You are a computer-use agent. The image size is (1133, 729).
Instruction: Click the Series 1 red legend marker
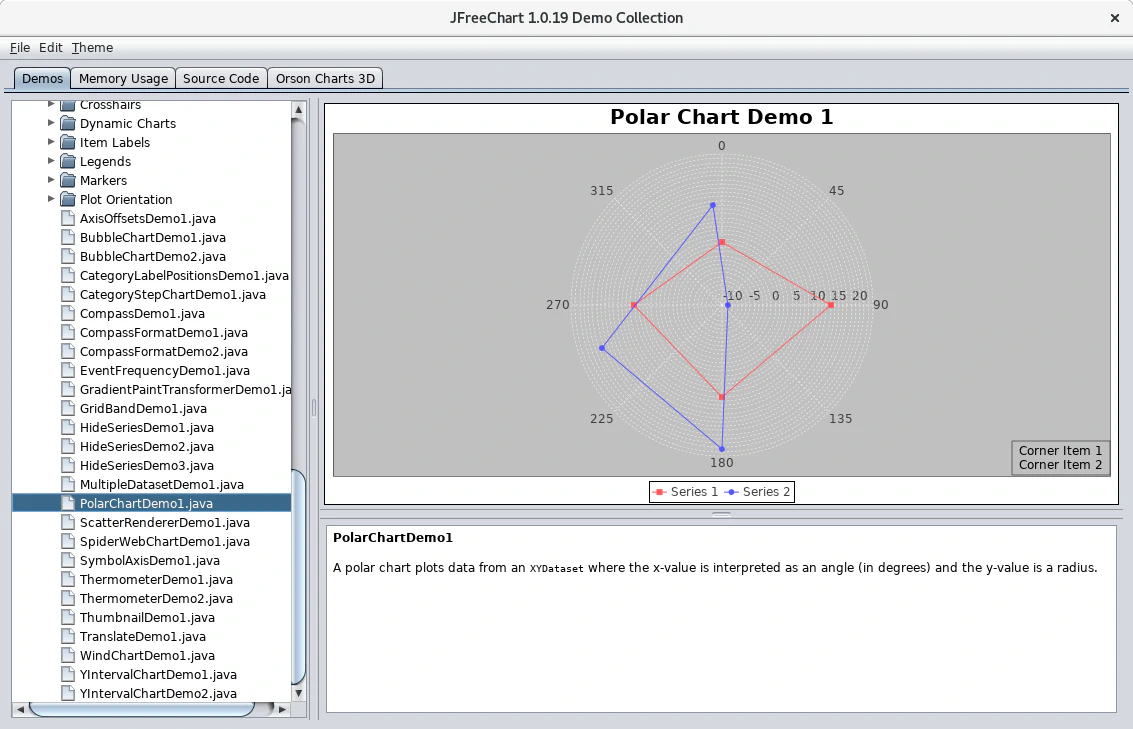[x=659, y=492]
